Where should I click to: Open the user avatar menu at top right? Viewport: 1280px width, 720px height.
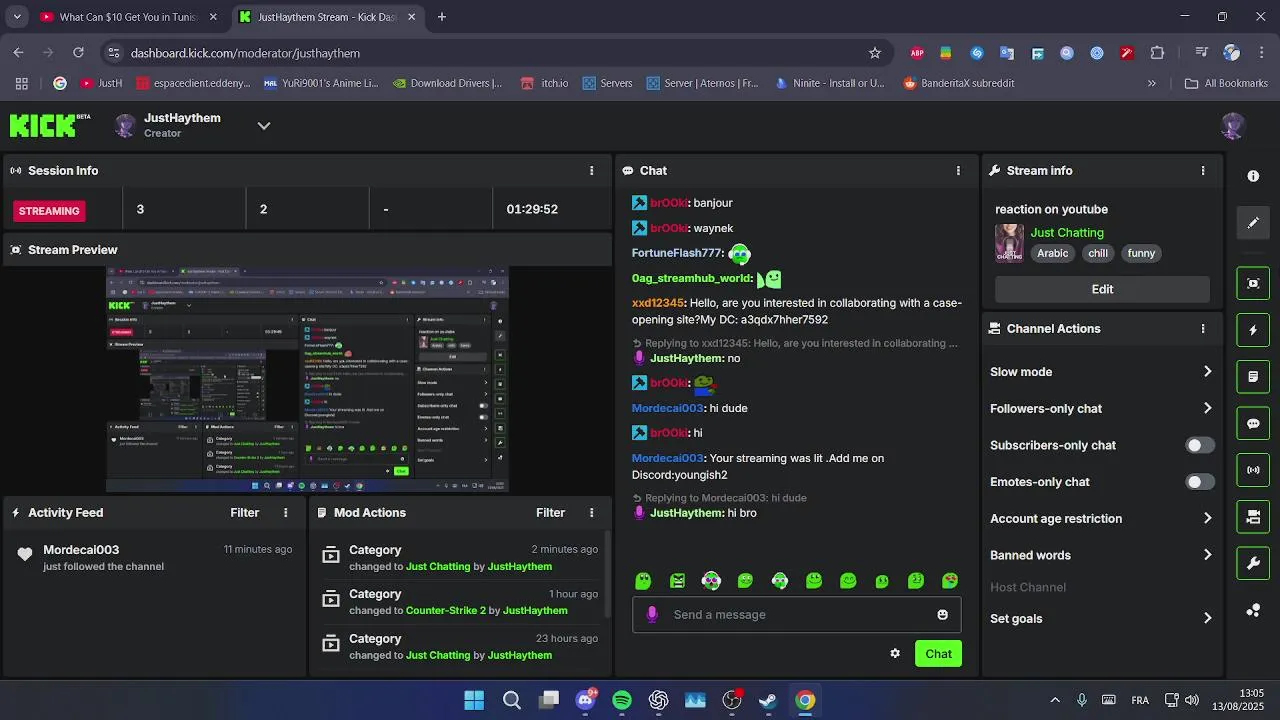[x=1232, y=125]
